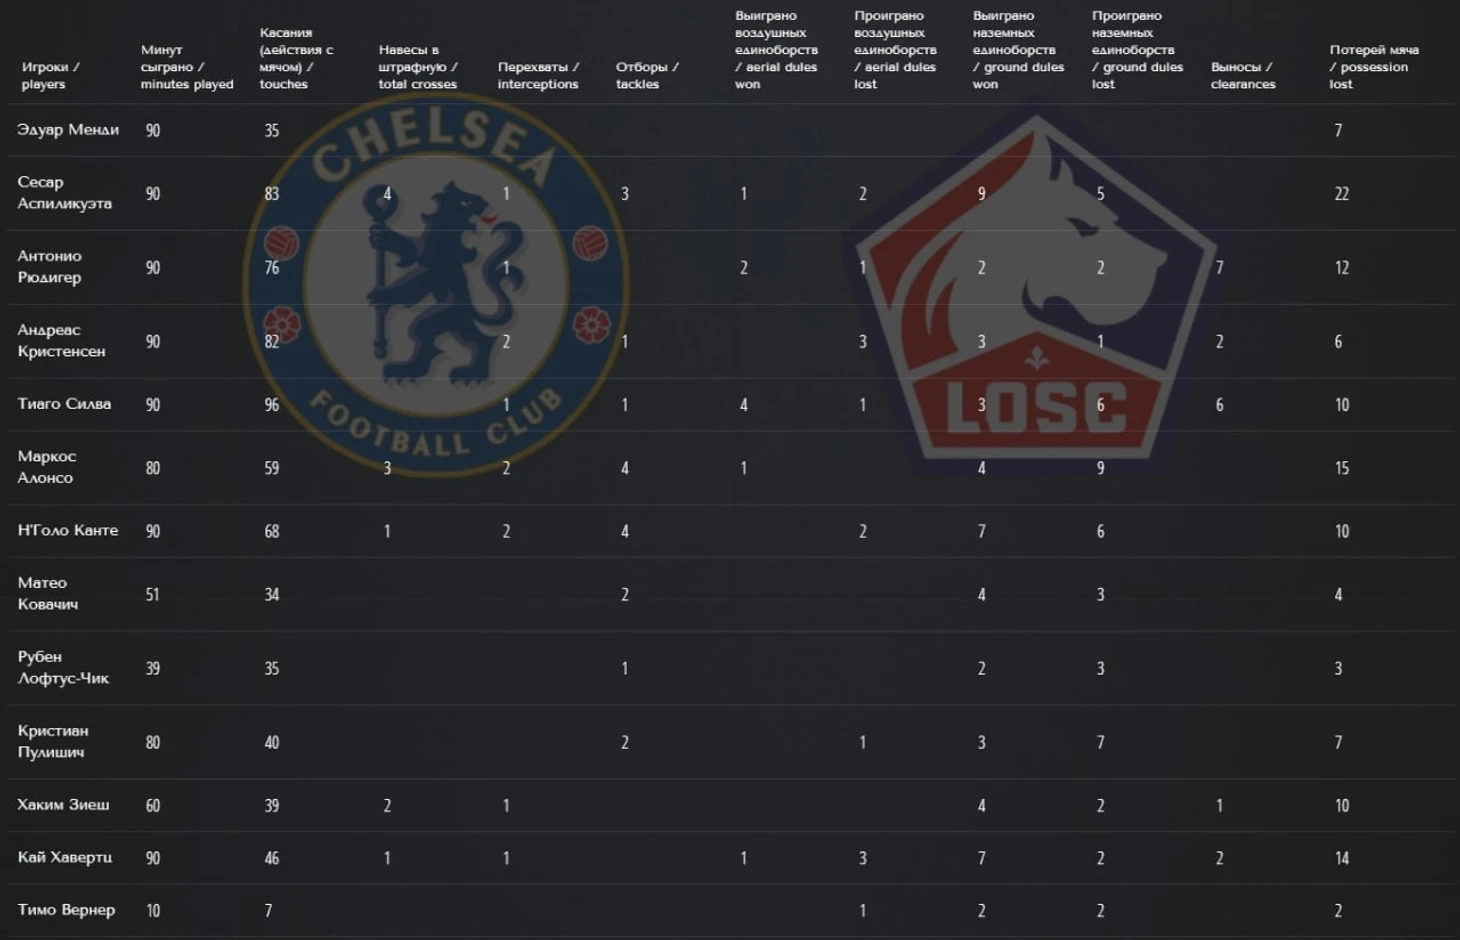The width and height of the screenshot is (1460, 940).
Task: Click player Тимо Вернер name
Action: pyautogui.click(x=66, y=910)
